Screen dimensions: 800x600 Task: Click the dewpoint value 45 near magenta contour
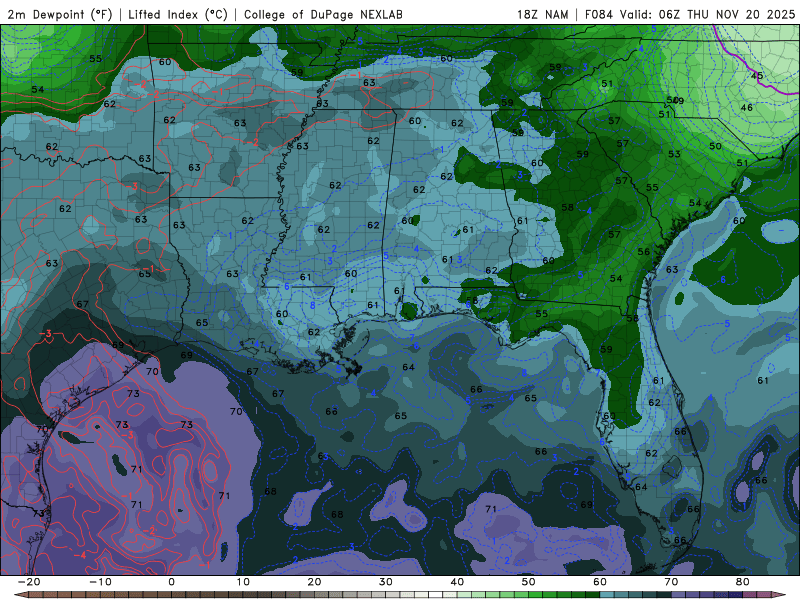(757, 76)
